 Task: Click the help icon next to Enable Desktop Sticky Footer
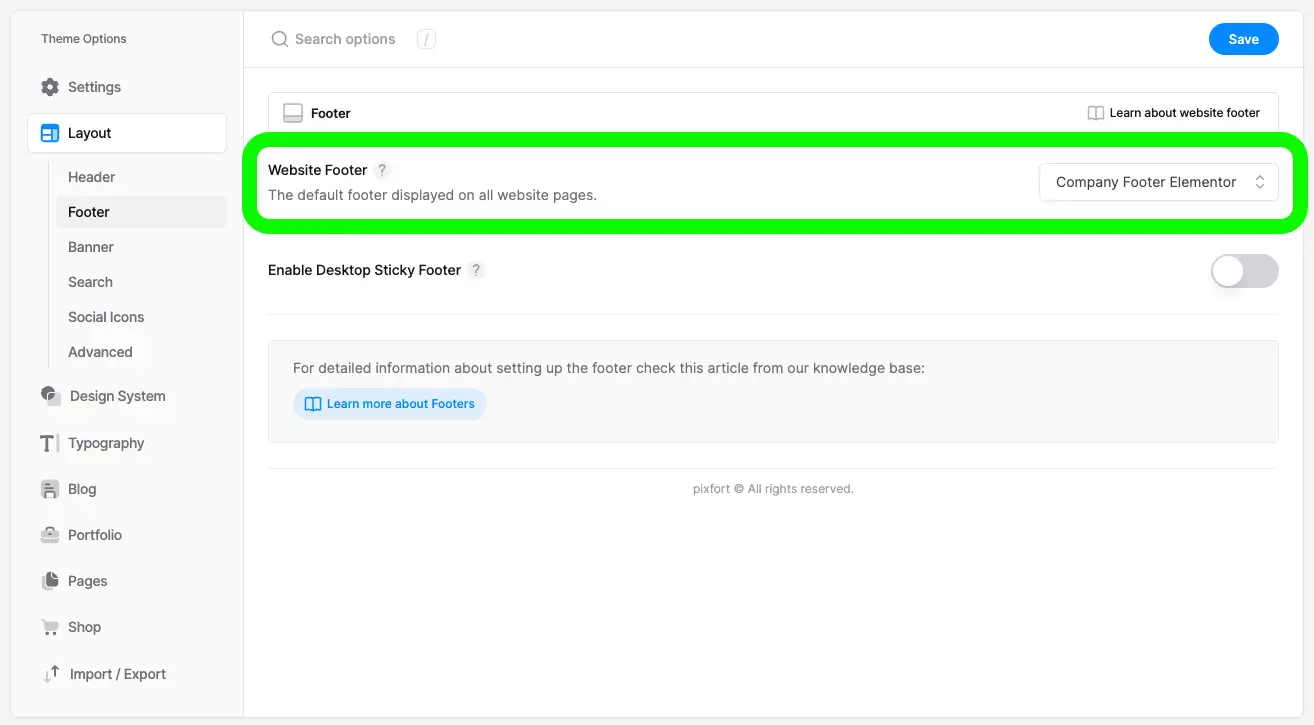click(476, 270)
